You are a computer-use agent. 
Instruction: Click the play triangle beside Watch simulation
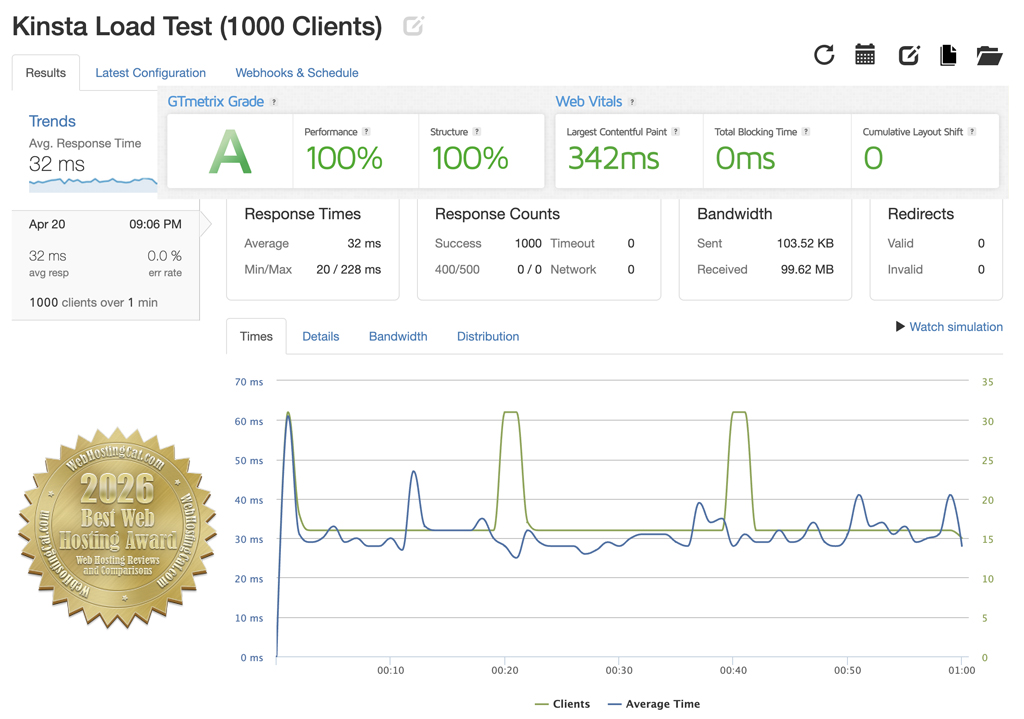[900, 326]
